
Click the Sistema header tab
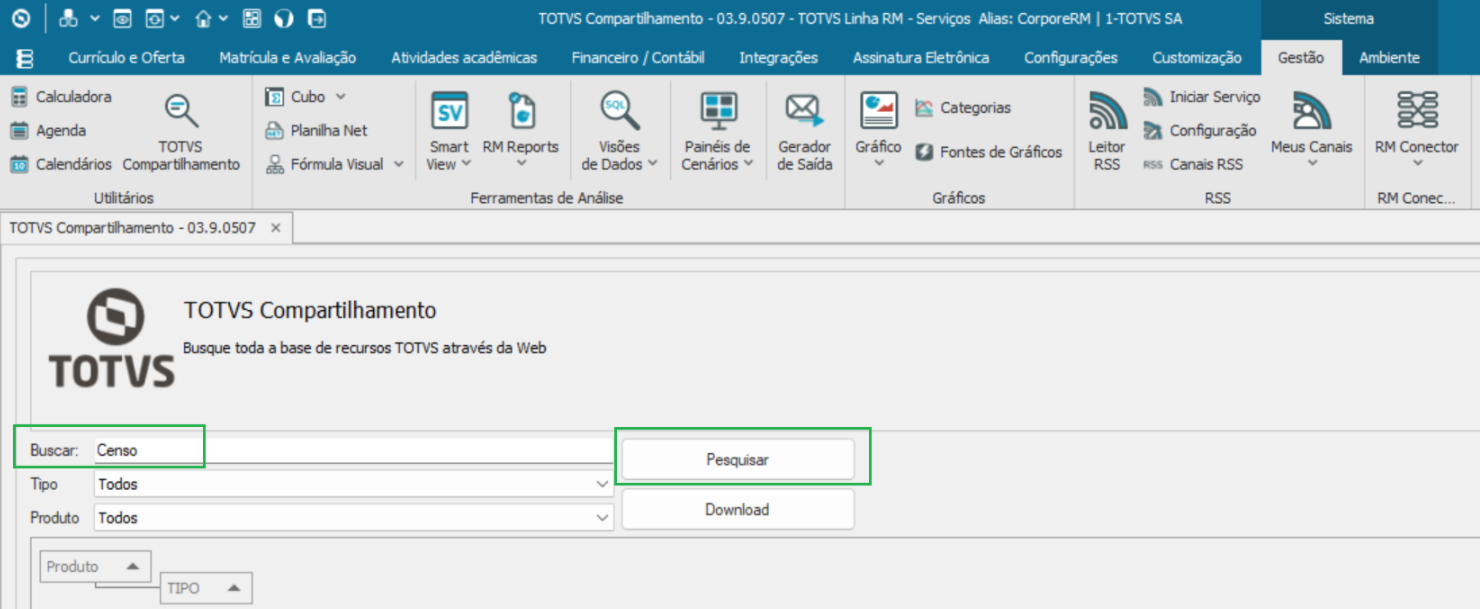coord(1348,18)
